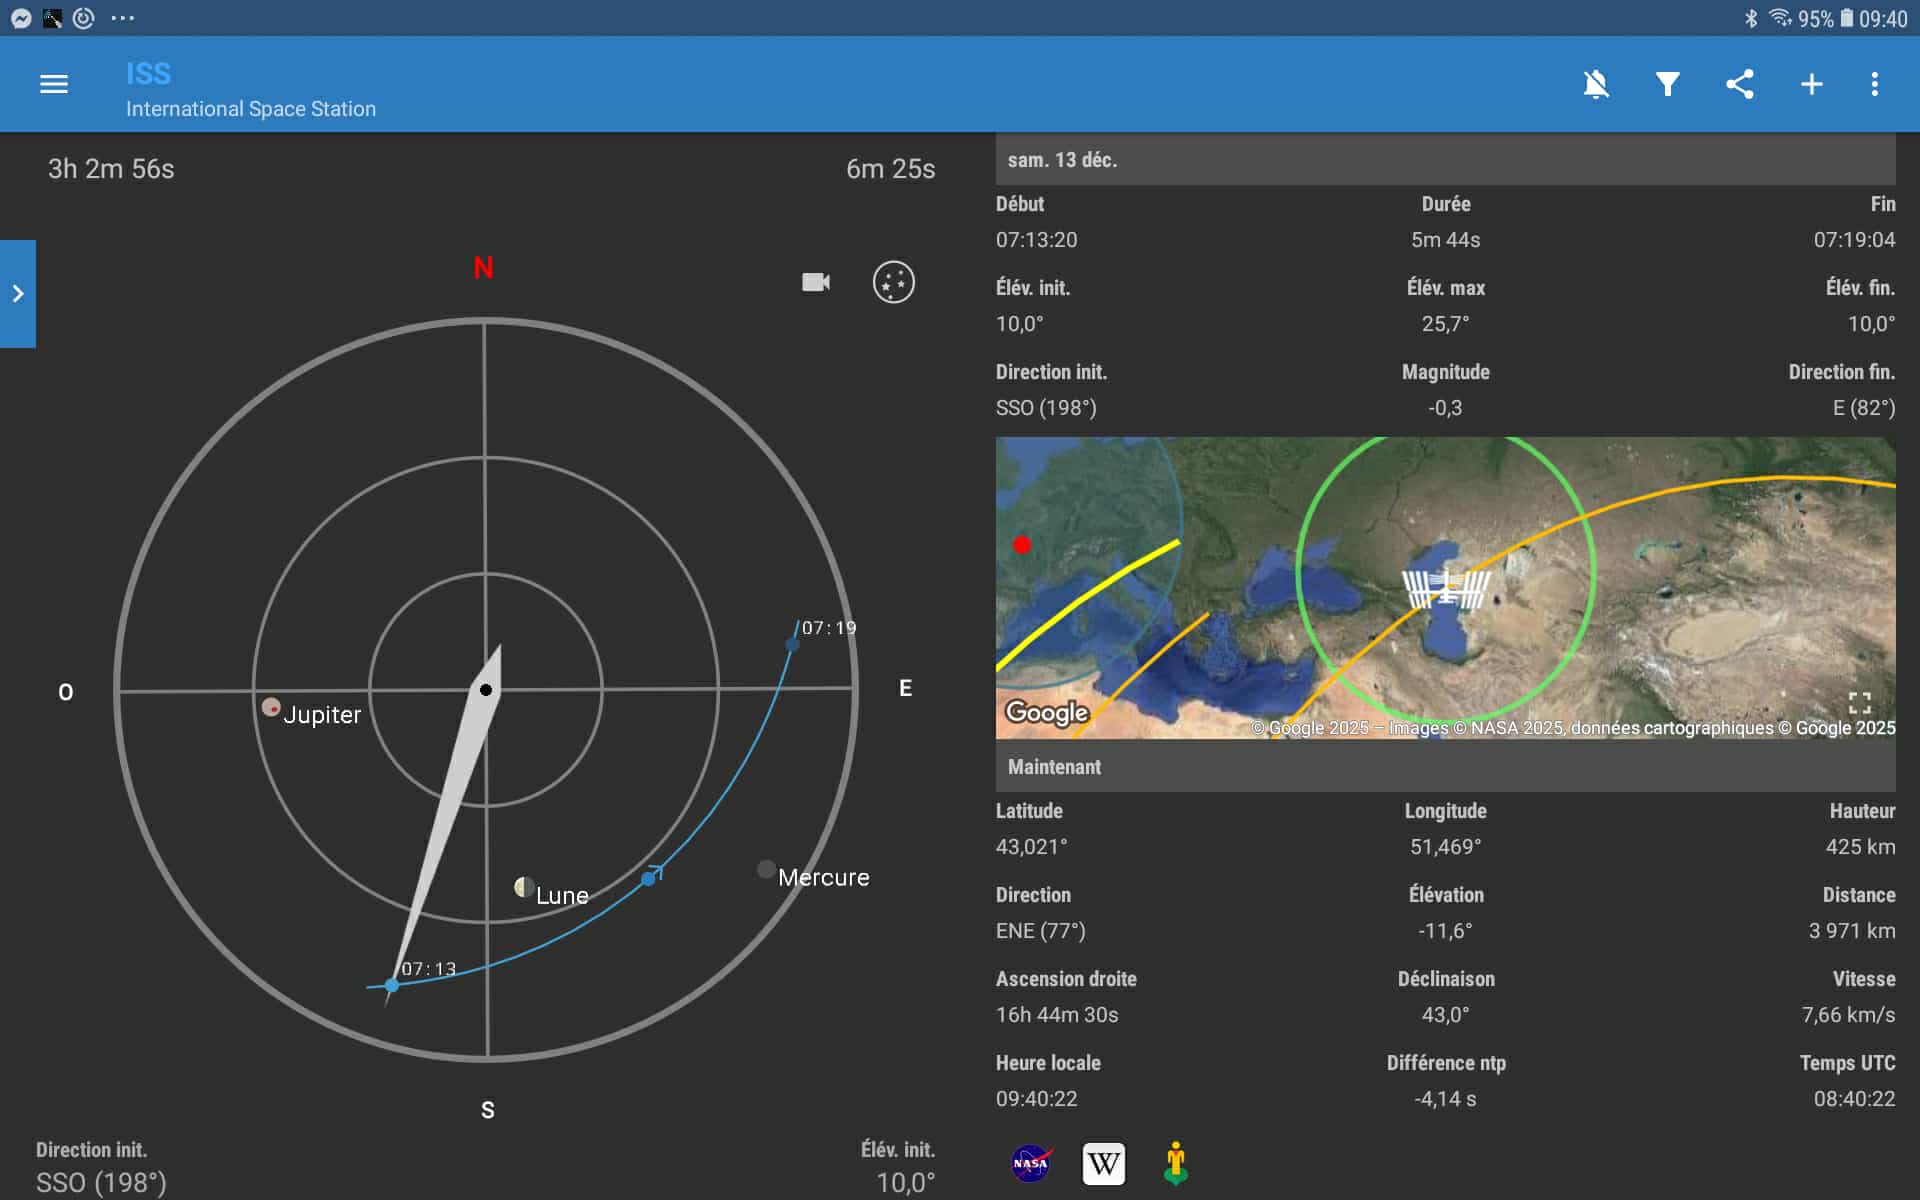
Task: Toggle the star chart sky view
Action: pos(893,282)
